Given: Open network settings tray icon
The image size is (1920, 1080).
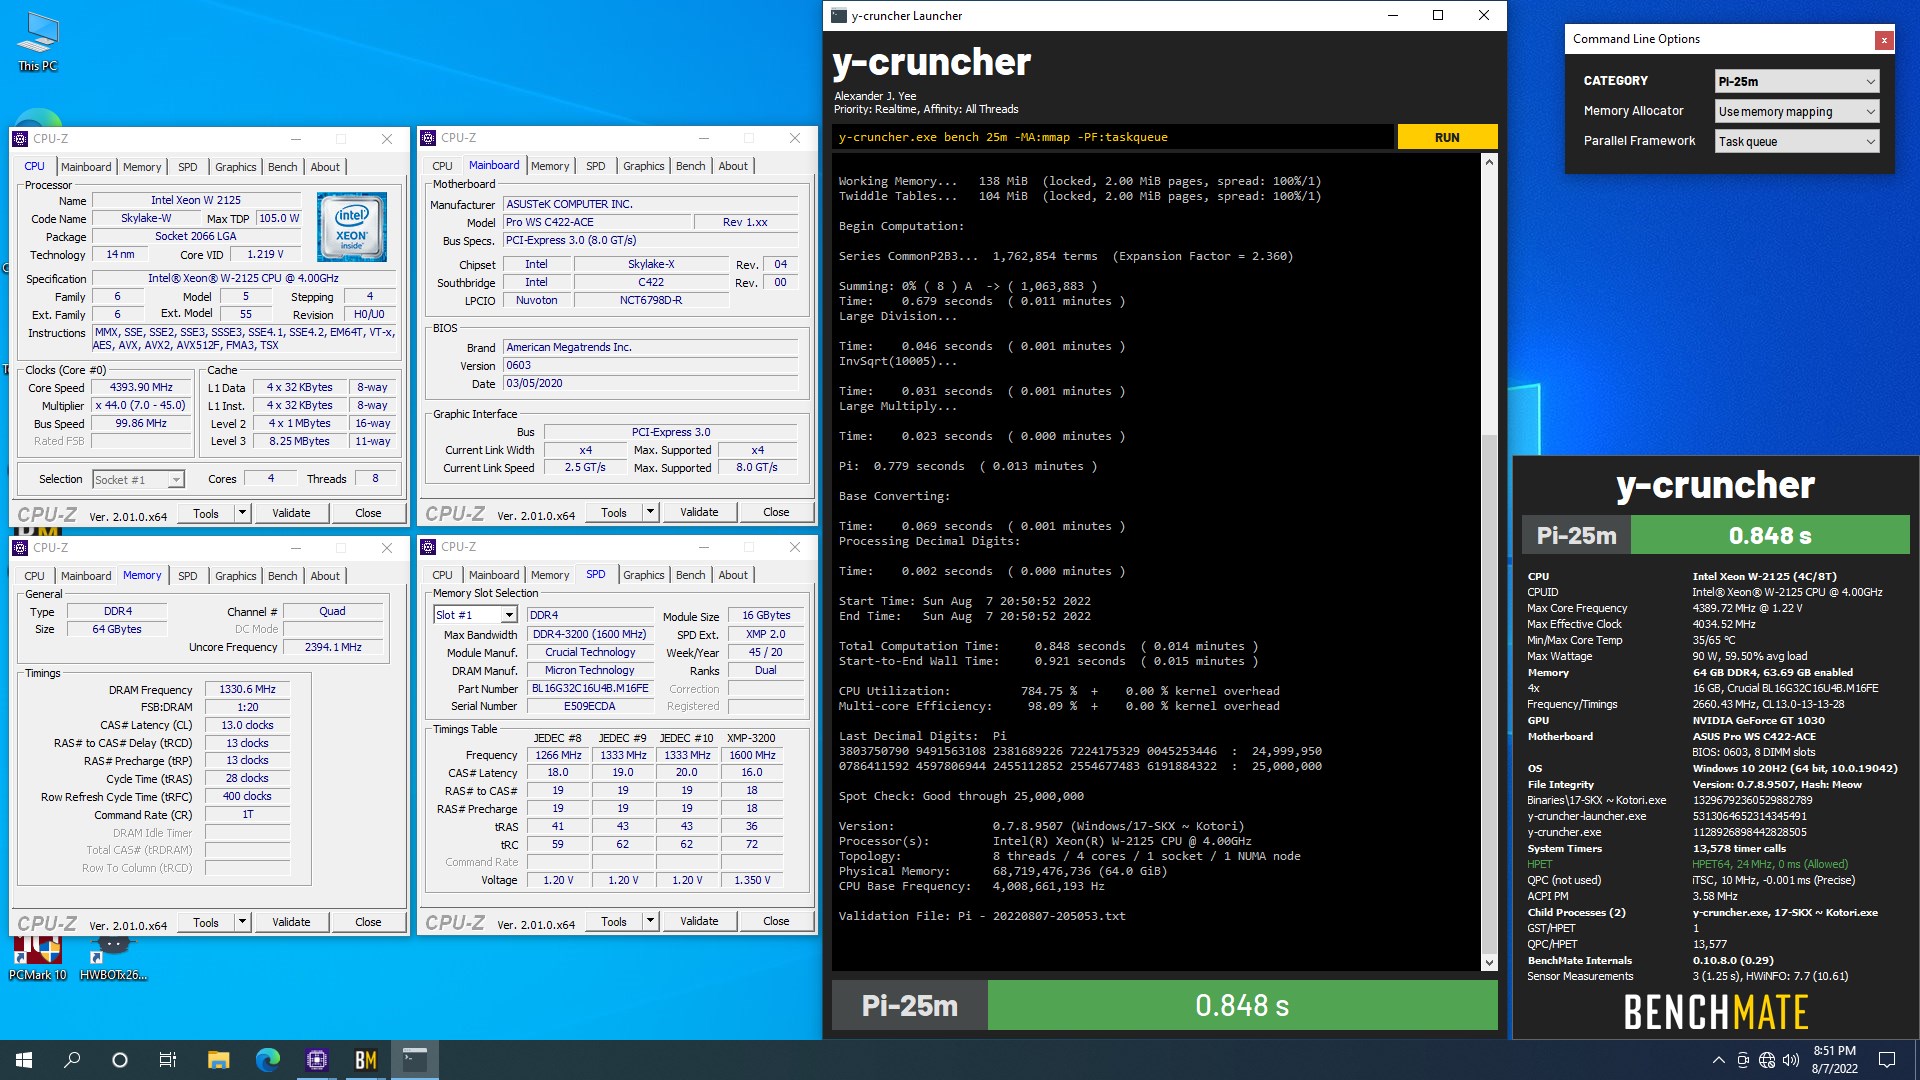Looking at the screenshot, I should tap(1767, 1060).
